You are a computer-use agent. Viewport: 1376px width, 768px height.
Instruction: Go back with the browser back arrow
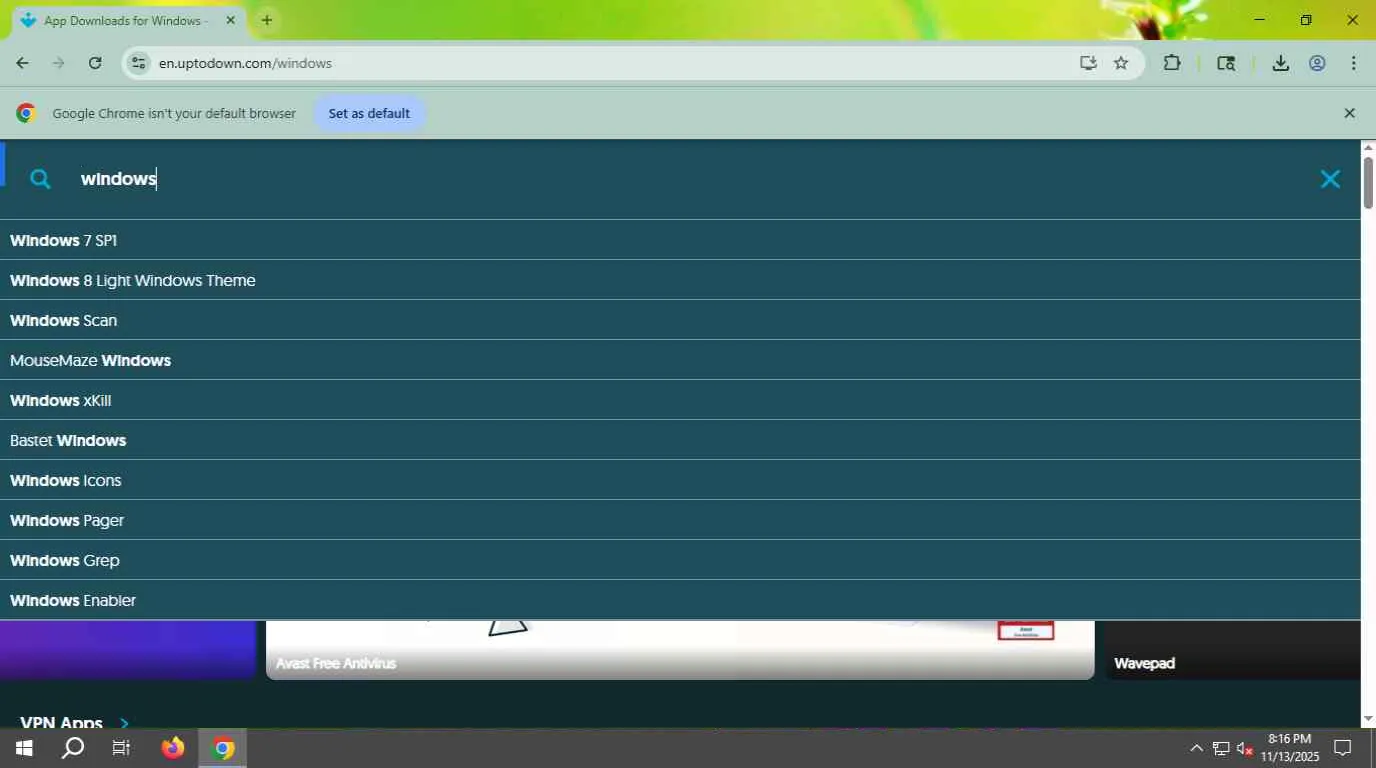(x=22, y=63)
